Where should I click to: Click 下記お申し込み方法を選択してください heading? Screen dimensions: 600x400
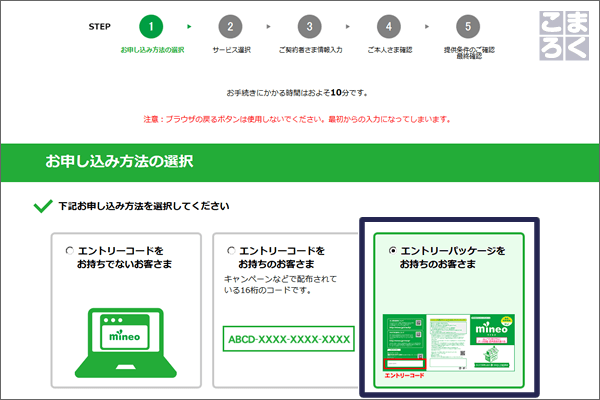(x=143, y=206)
